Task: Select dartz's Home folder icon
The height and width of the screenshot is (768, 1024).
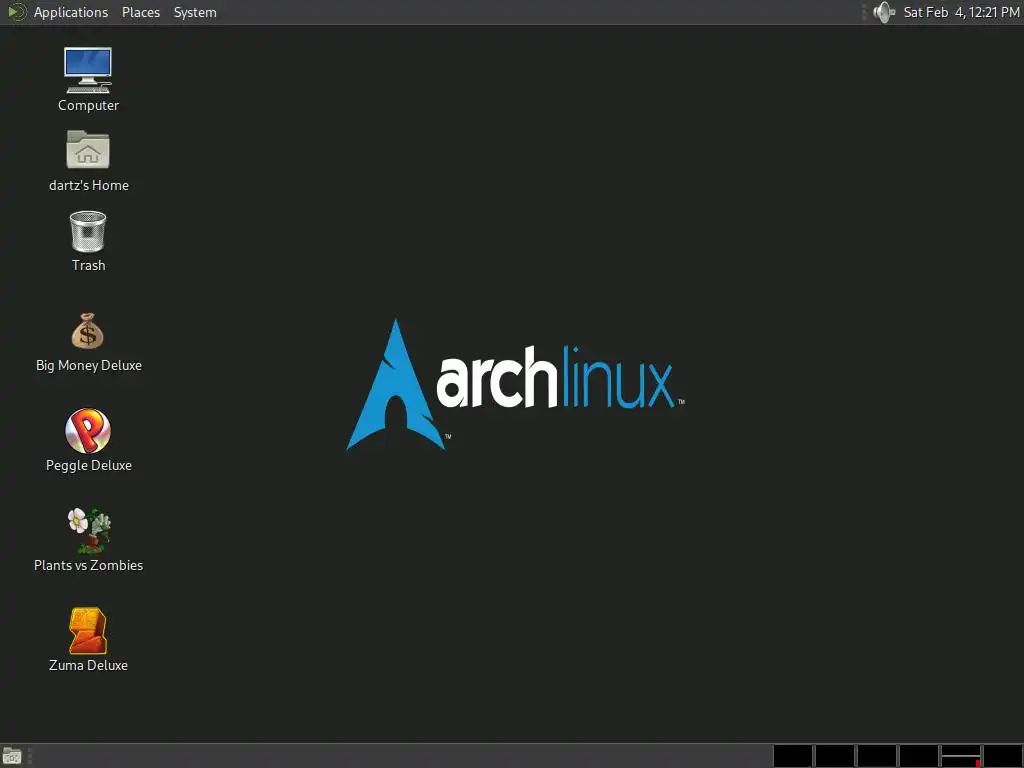Action: [88, 161]
